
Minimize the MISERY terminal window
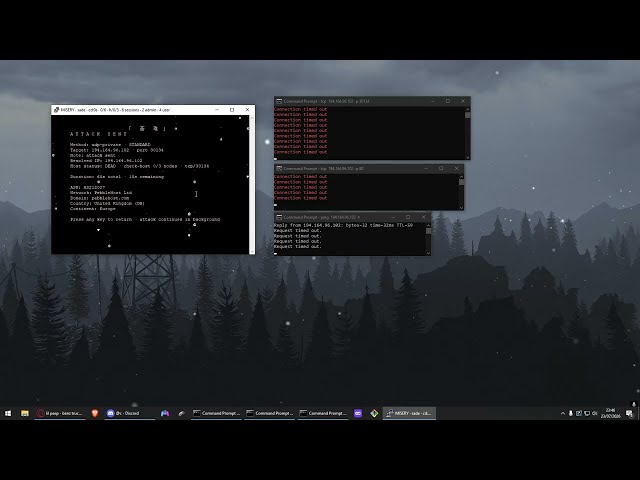(217, 110)
